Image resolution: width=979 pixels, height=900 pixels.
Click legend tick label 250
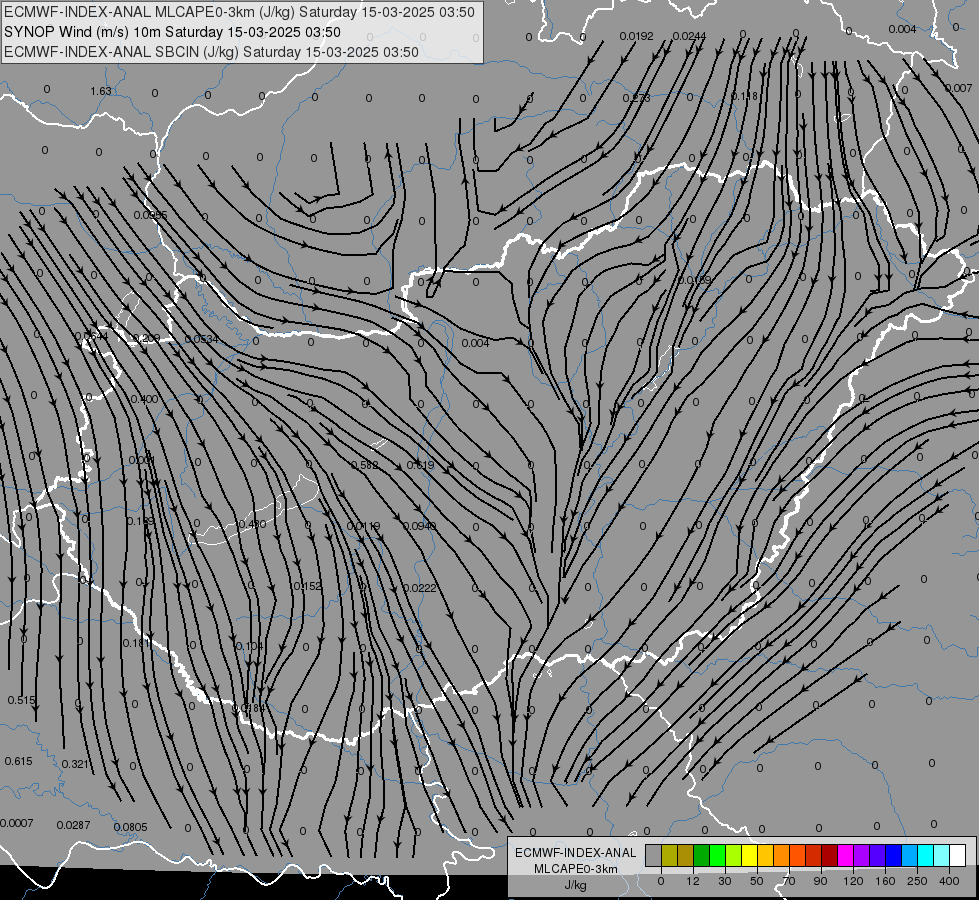tap(917, 881)
